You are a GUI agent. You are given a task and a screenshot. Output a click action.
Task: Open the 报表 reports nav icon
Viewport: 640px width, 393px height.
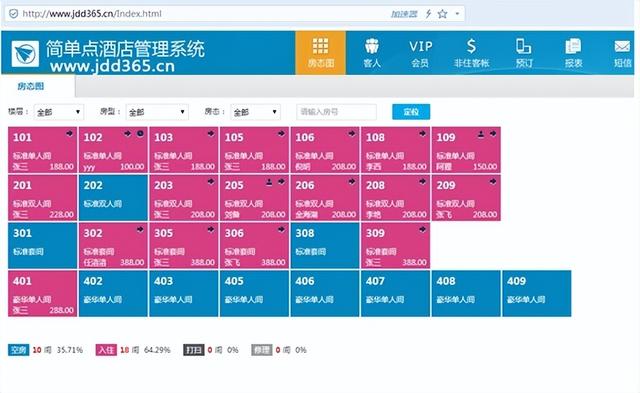coord(573,53)
